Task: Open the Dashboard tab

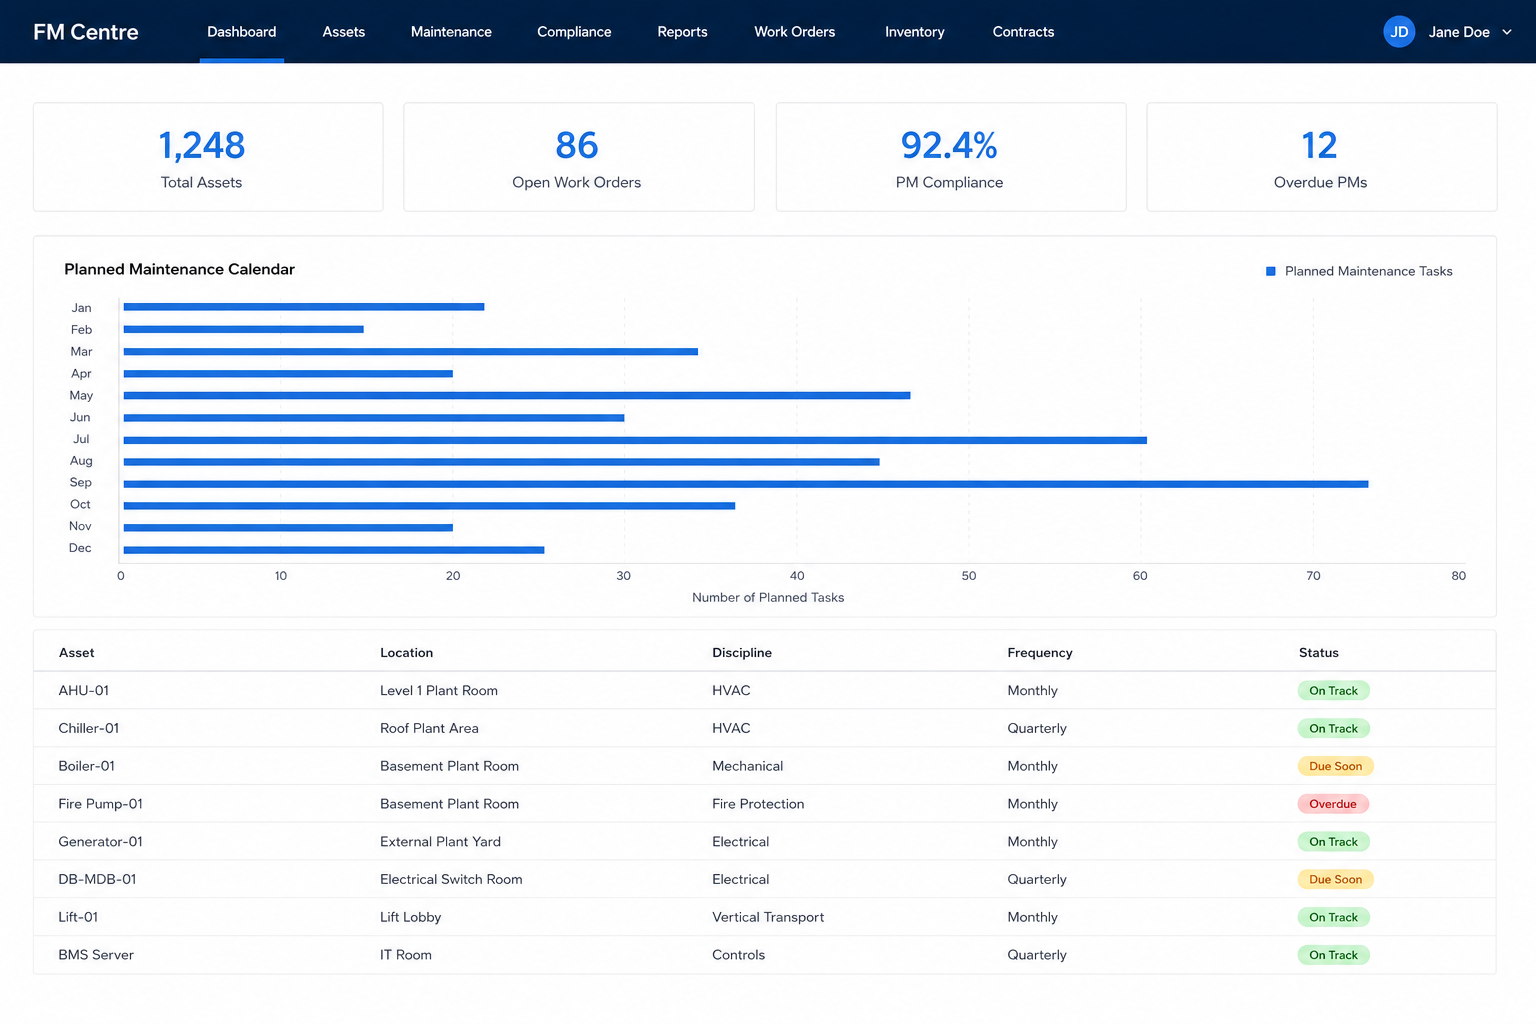Action: pos(242,32)
